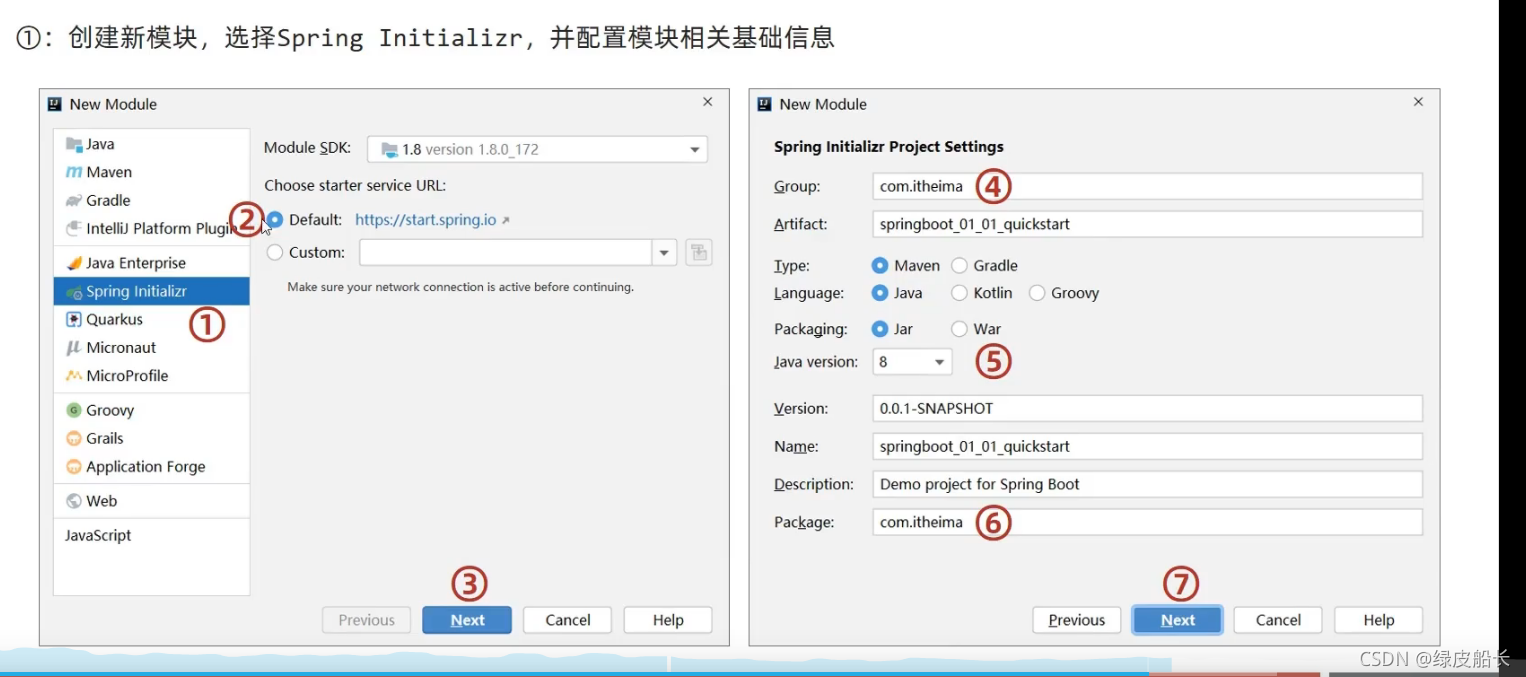Click Next in the left New Module dialog
This screenshot has width=1526, height=677.
(467, 620)
